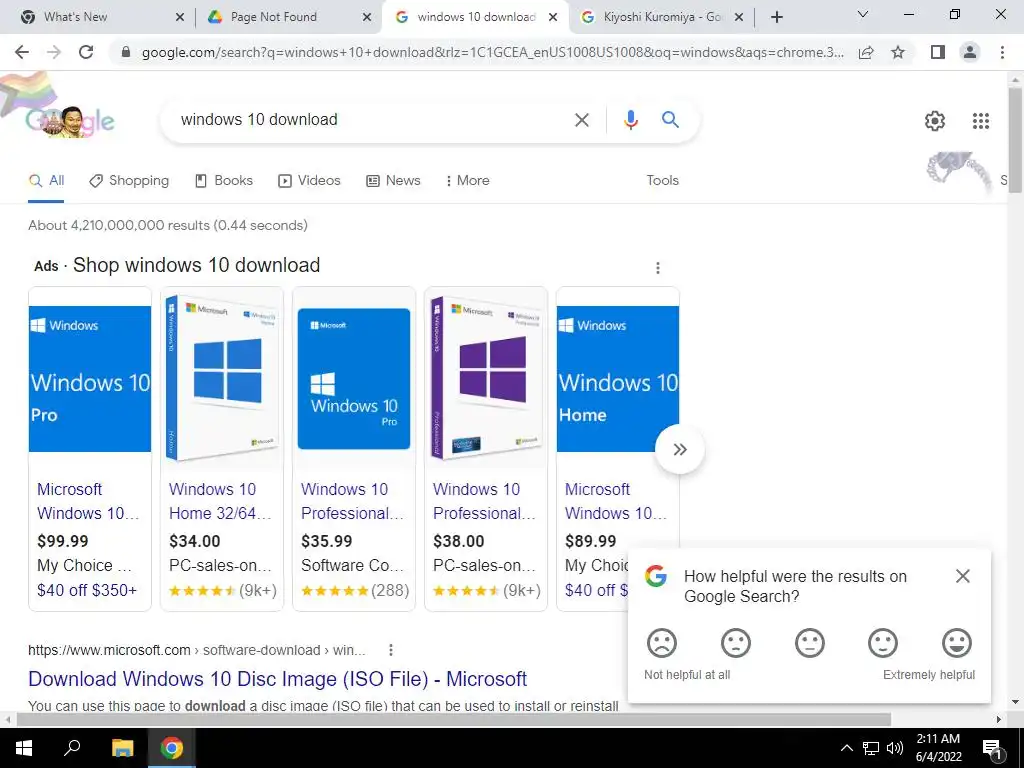Open Windows taskbar search
The image size is (1024, 768).
tap(72, 748)
